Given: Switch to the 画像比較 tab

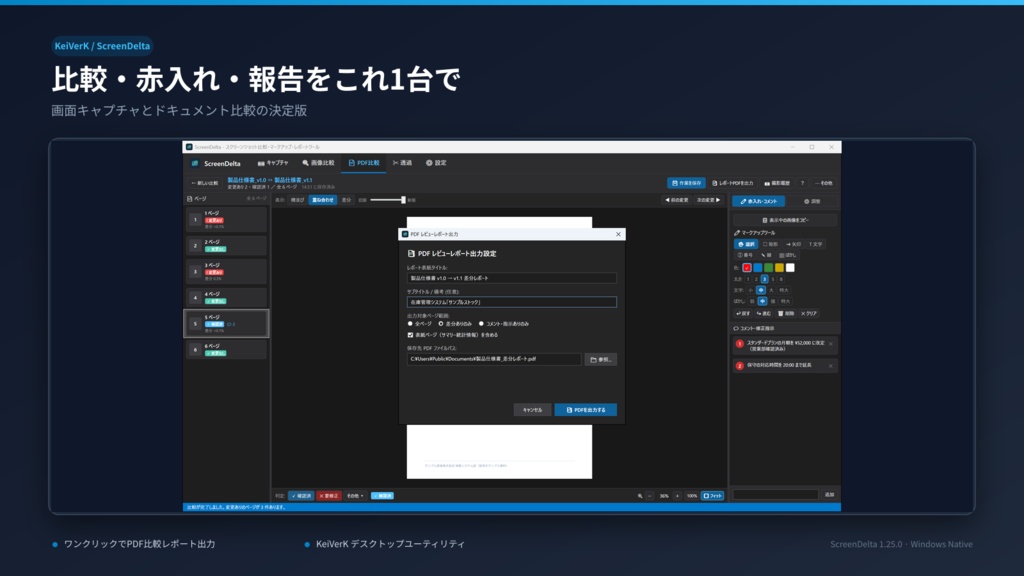Looking at the screenshot, I should click(x=318, y=163).
